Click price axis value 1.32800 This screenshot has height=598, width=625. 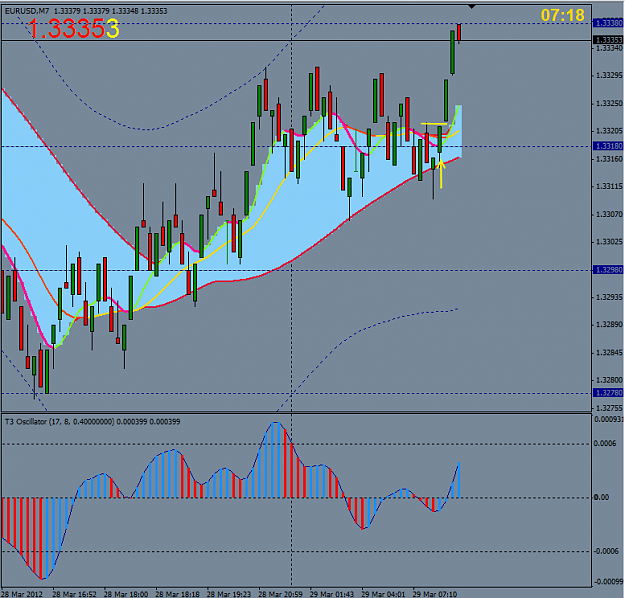609,380
